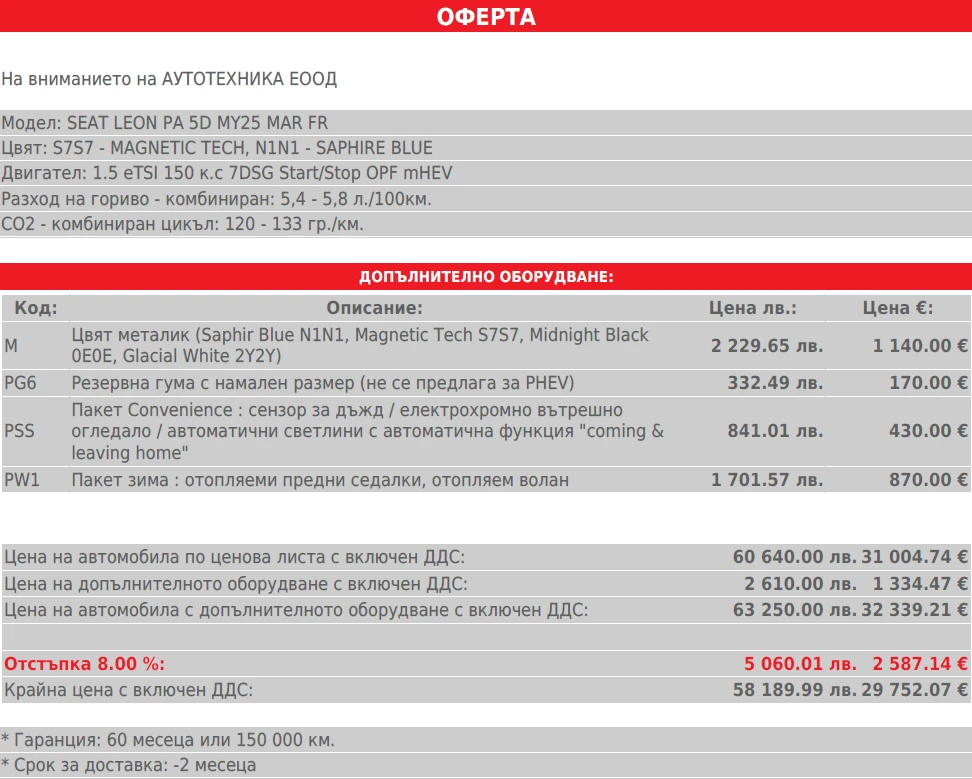Click the ОФЕРТА header title

coord(485,17)
